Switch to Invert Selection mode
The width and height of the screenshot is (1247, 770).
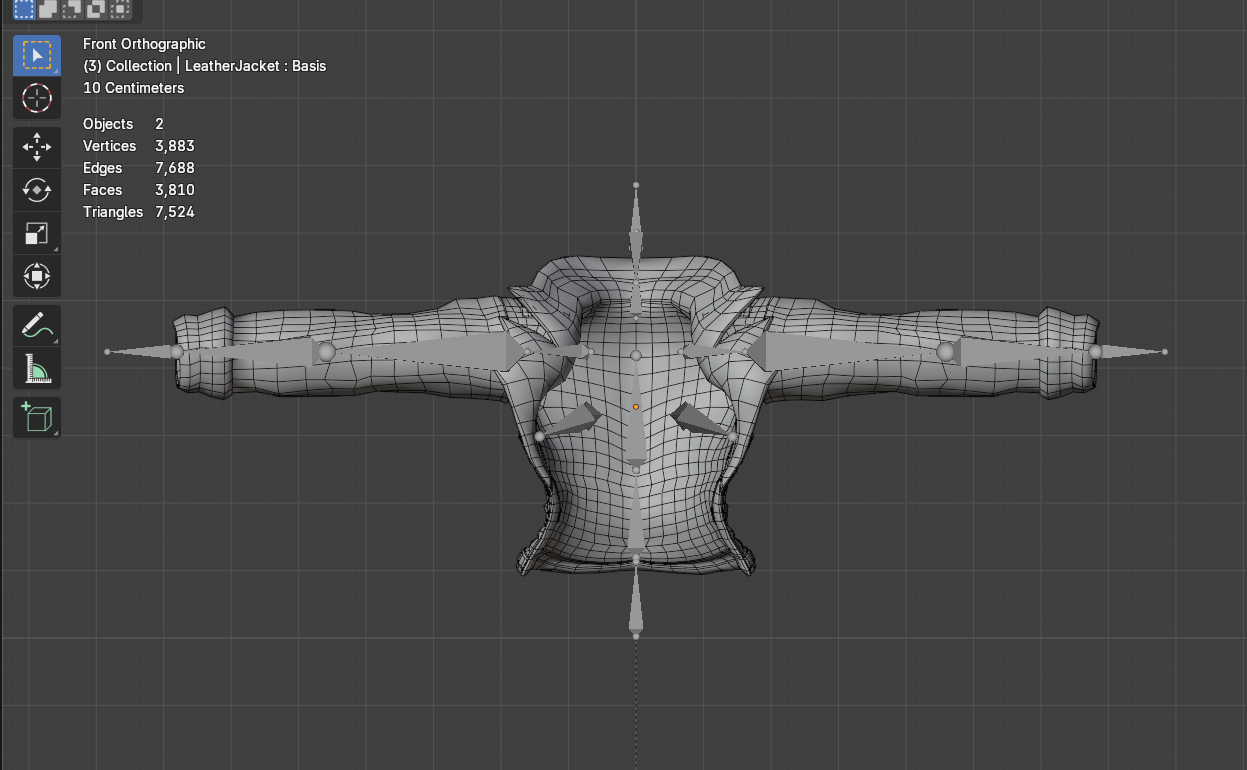[x=95, y=9]
